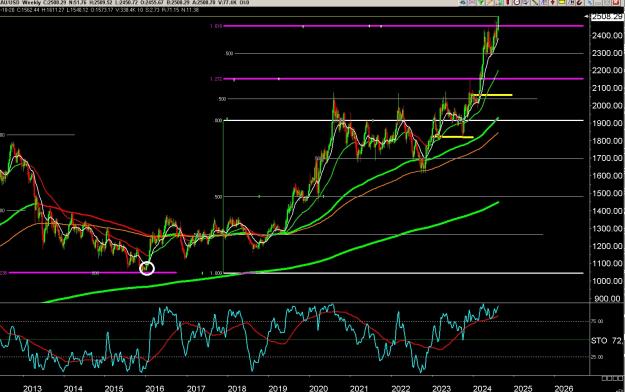625x392 pixels.
Task: Click the red down-arrow icon in top toolbar
Action: tap(553, 2)
